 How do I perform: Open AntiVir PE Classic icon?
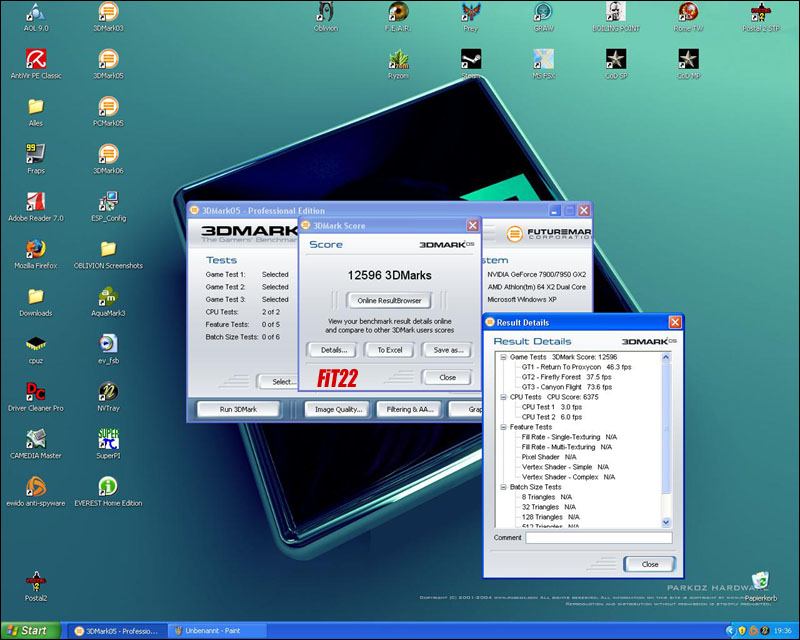pyautogui.click(x=36, y=64)
